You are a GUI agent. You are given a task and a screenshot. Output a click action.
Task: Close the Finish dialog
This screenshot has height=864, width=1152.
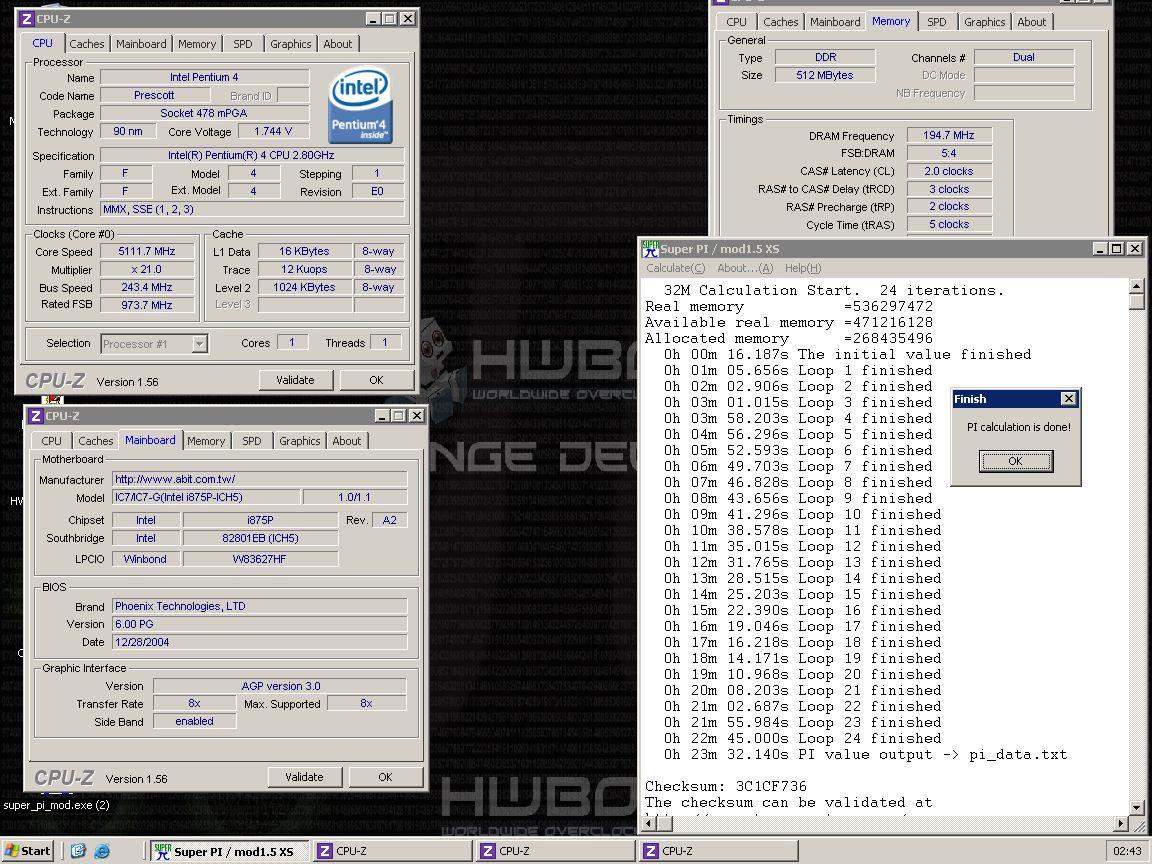(1068, 398)
